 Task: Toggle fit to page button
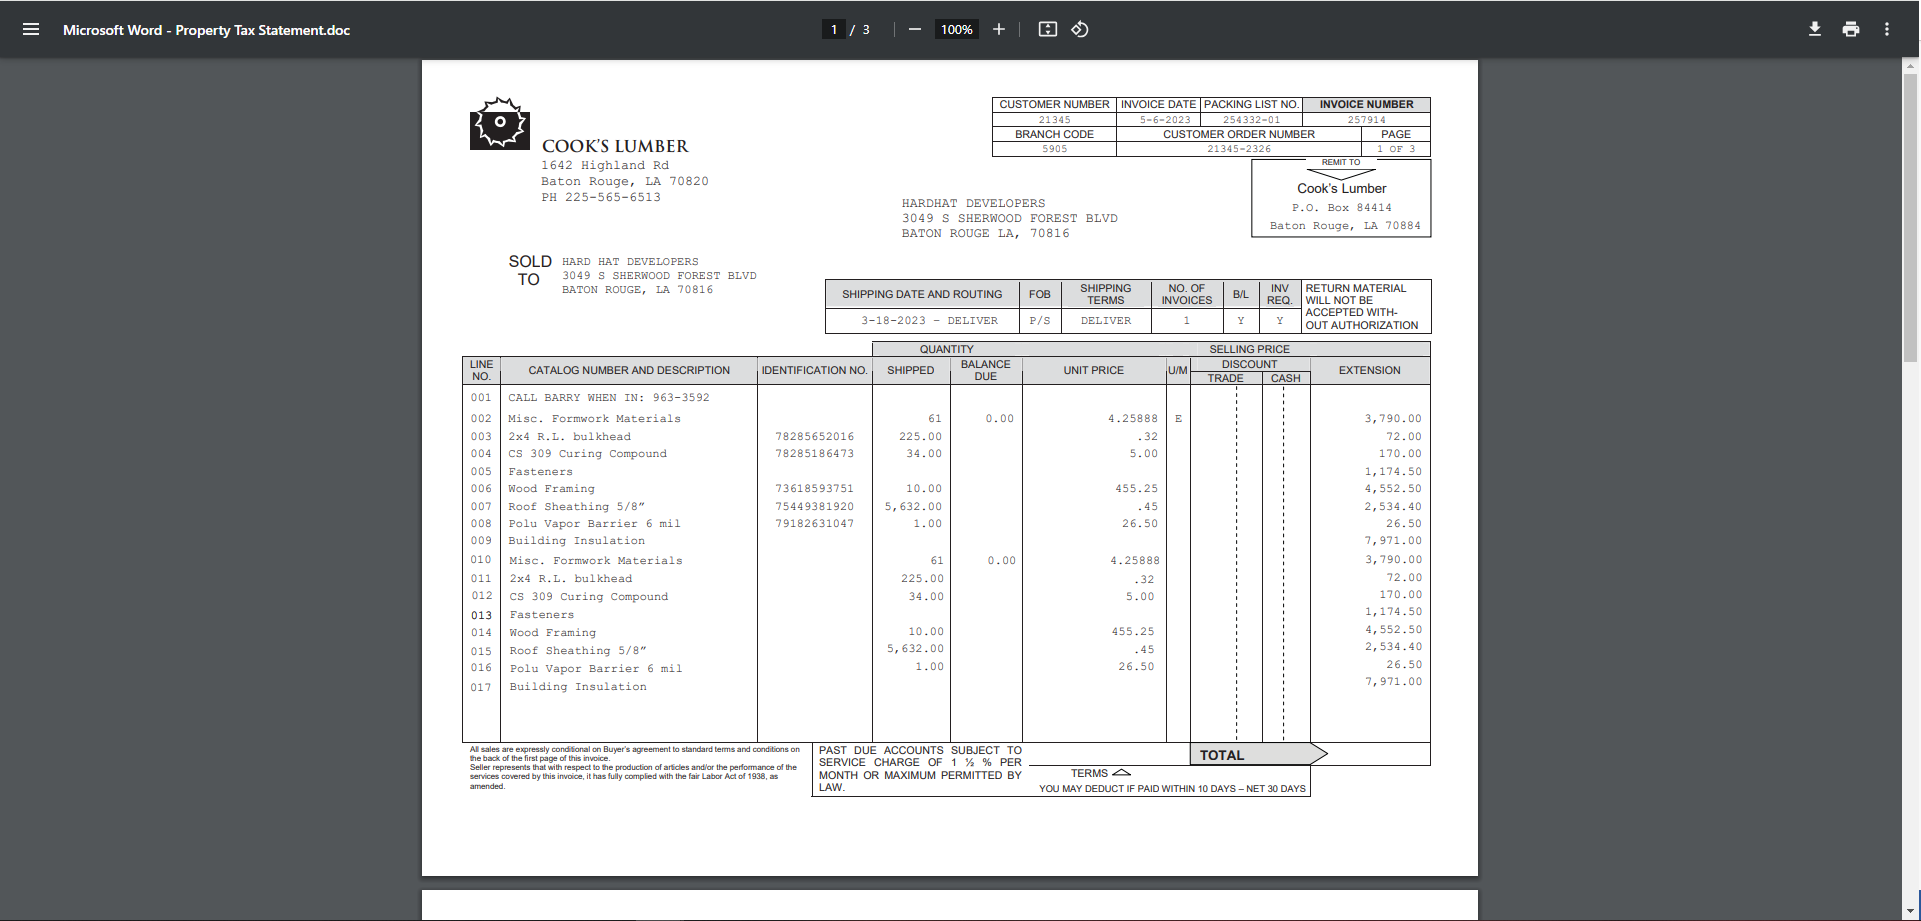[x=1047, y=29]
